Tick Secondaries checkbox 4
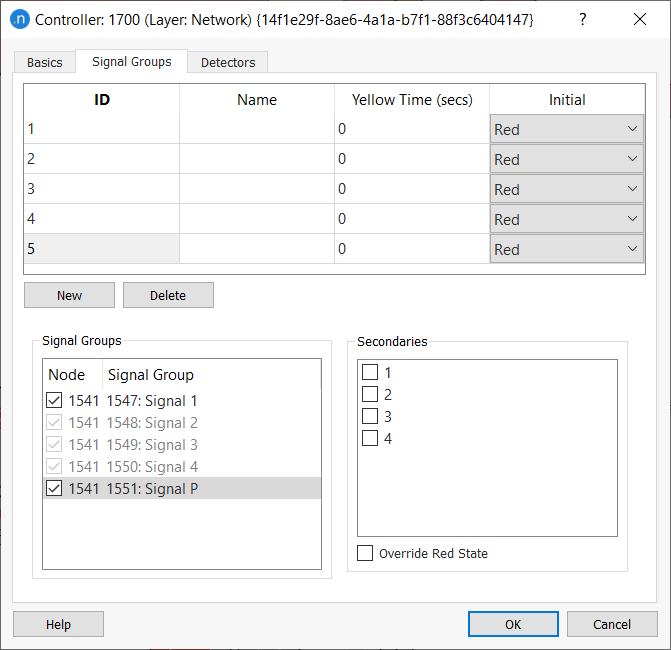Image resolution: width=671 pixels, height=650 pixels. tap(370, 438)
